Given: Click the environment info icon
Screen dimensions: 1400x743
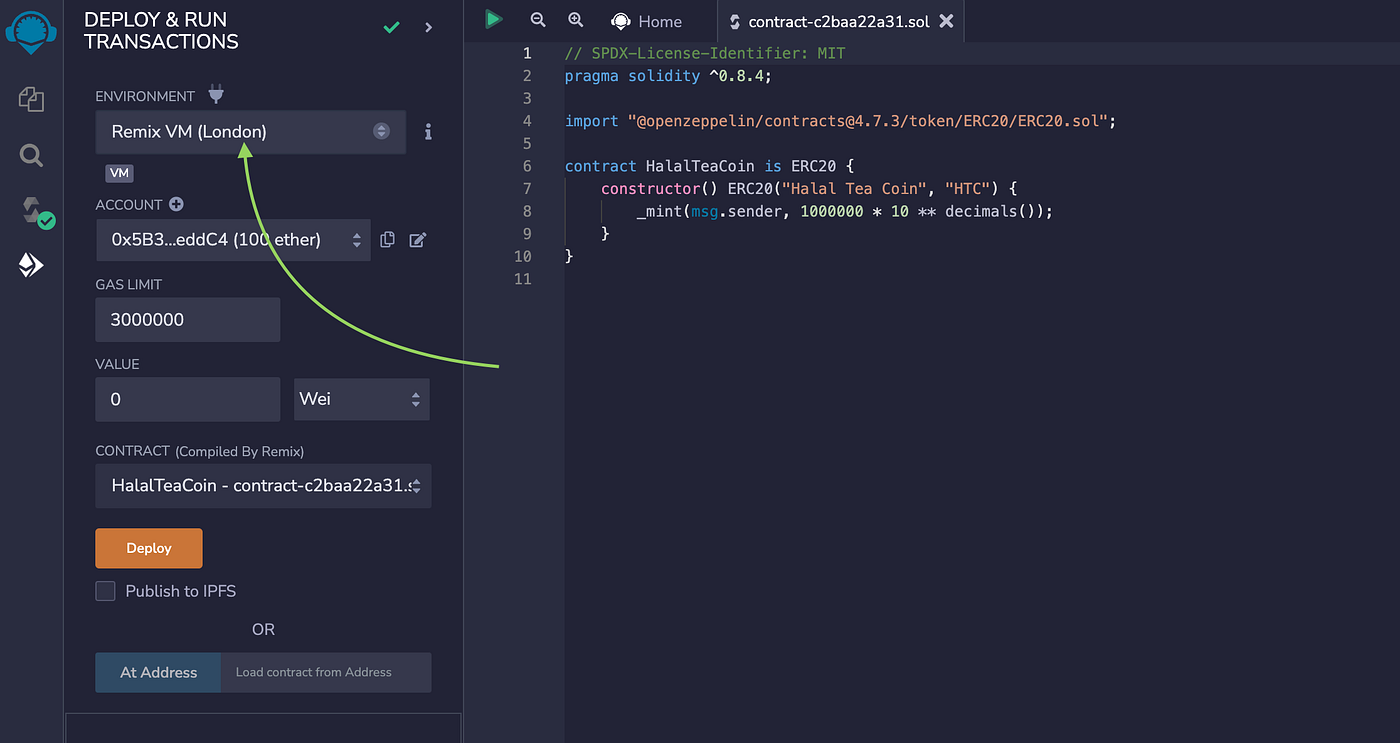Looking at the screenshot, I should 428,132.
